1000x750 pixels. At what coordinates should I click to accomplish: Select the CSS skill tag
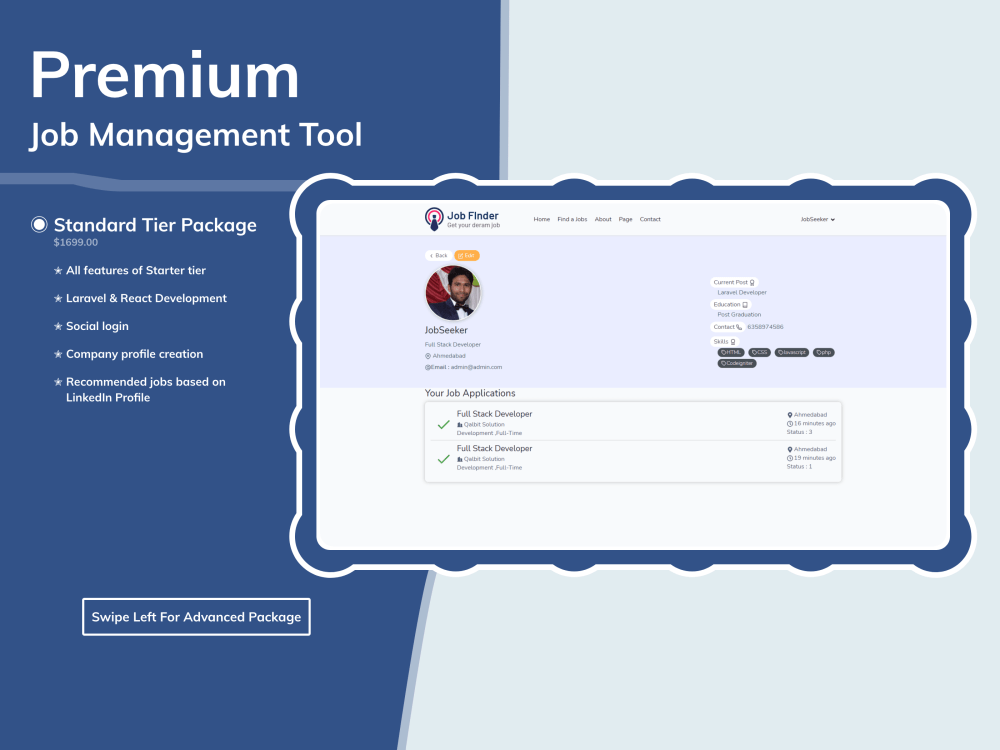760,353
